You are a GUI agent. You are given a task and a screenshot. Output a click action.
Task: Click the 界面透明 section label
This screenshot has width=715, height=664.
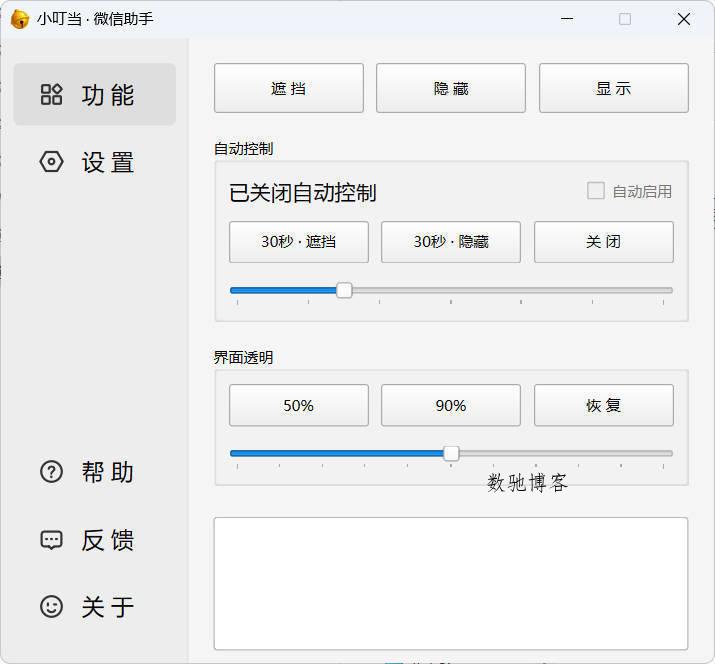click(244, 358)
